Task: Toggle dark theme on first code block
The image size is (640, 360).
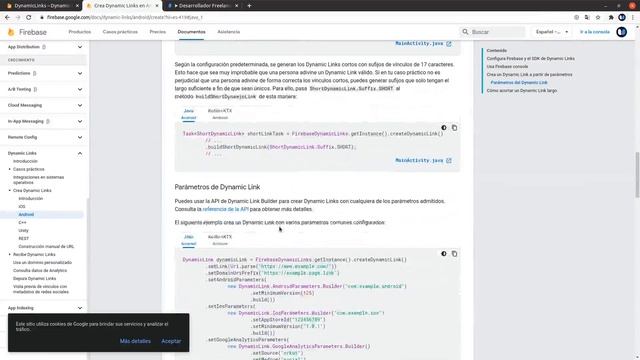Action: (444, 128)
